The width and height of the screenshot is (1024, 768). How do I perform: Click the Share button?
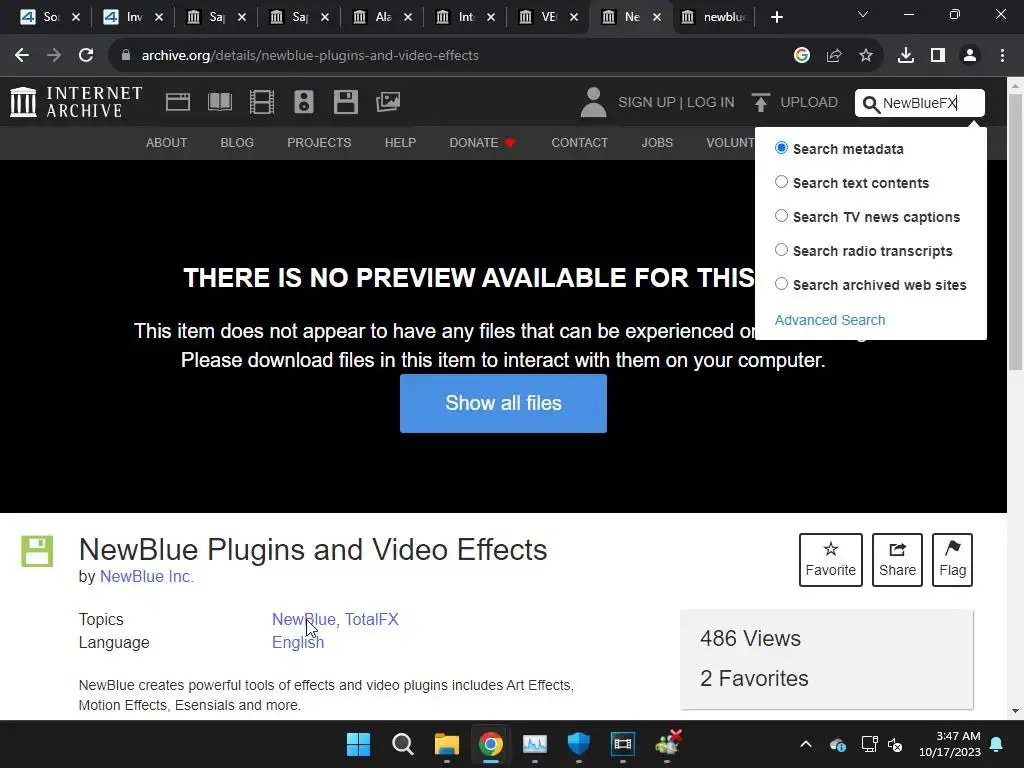tap(897, 560)
